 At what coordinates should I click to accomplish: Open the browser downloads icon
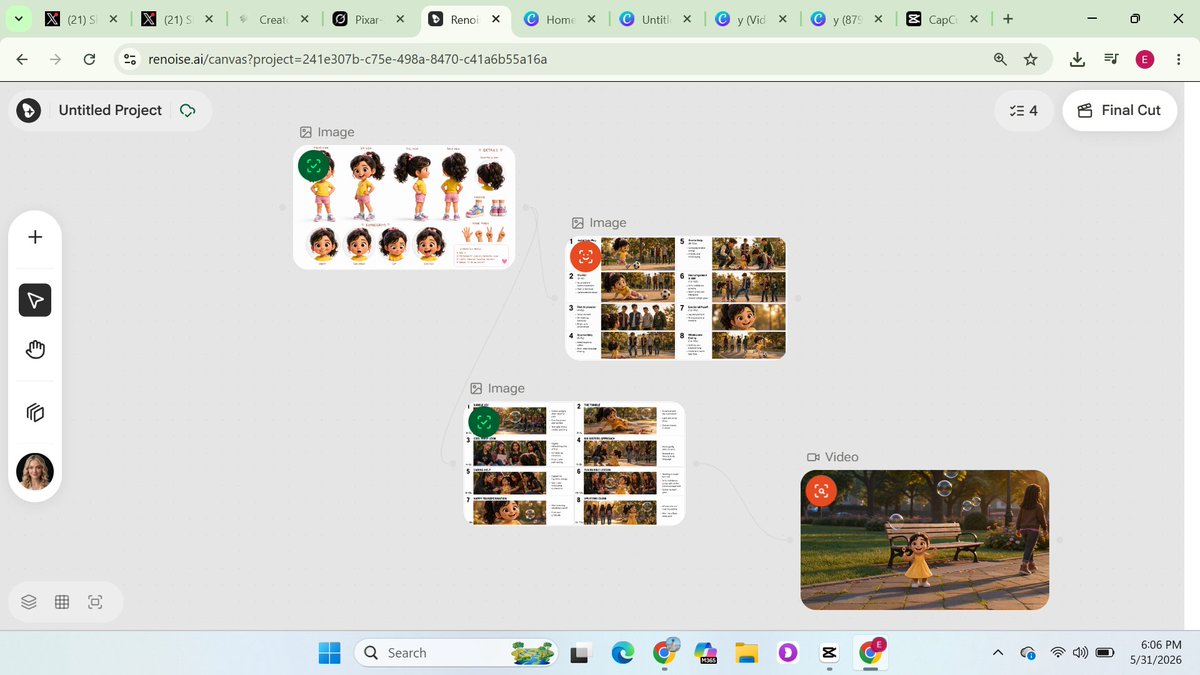tap(1078, 59)
